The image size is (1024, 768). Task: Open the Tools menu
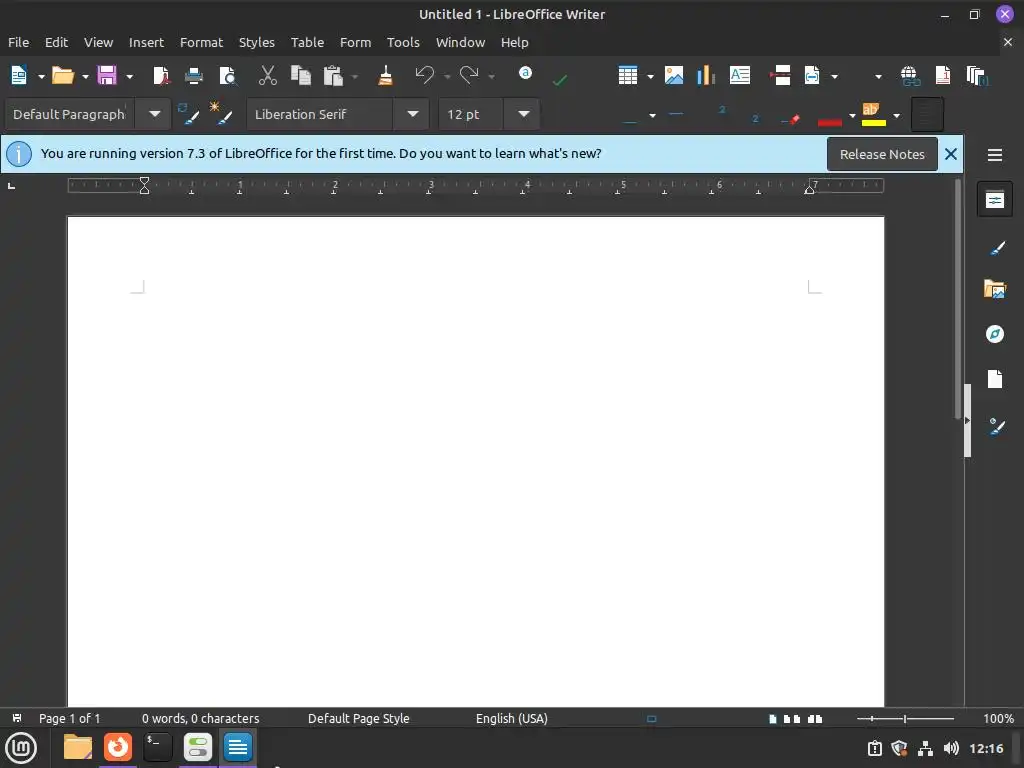click(x=403, y=42)
